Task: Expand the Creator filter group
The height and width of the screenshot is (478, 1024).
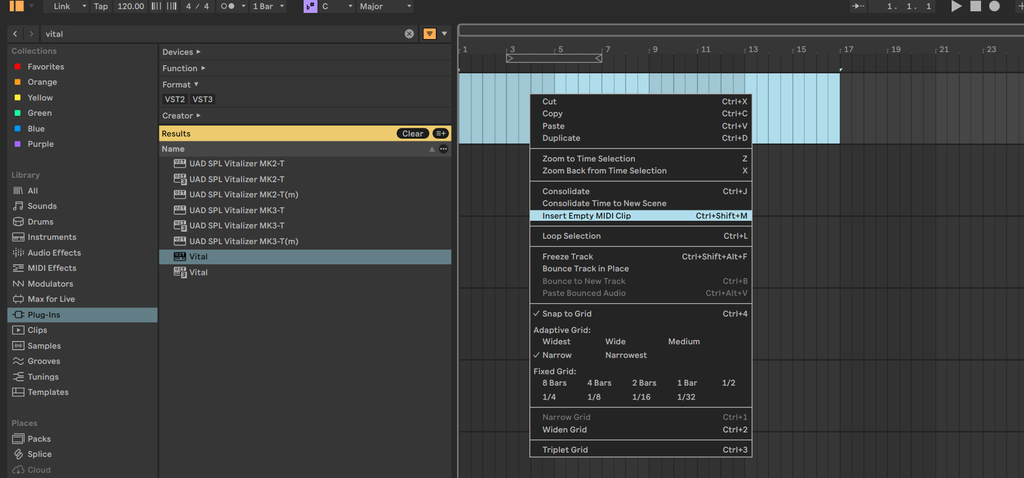Action: click(x=182, y=116)
